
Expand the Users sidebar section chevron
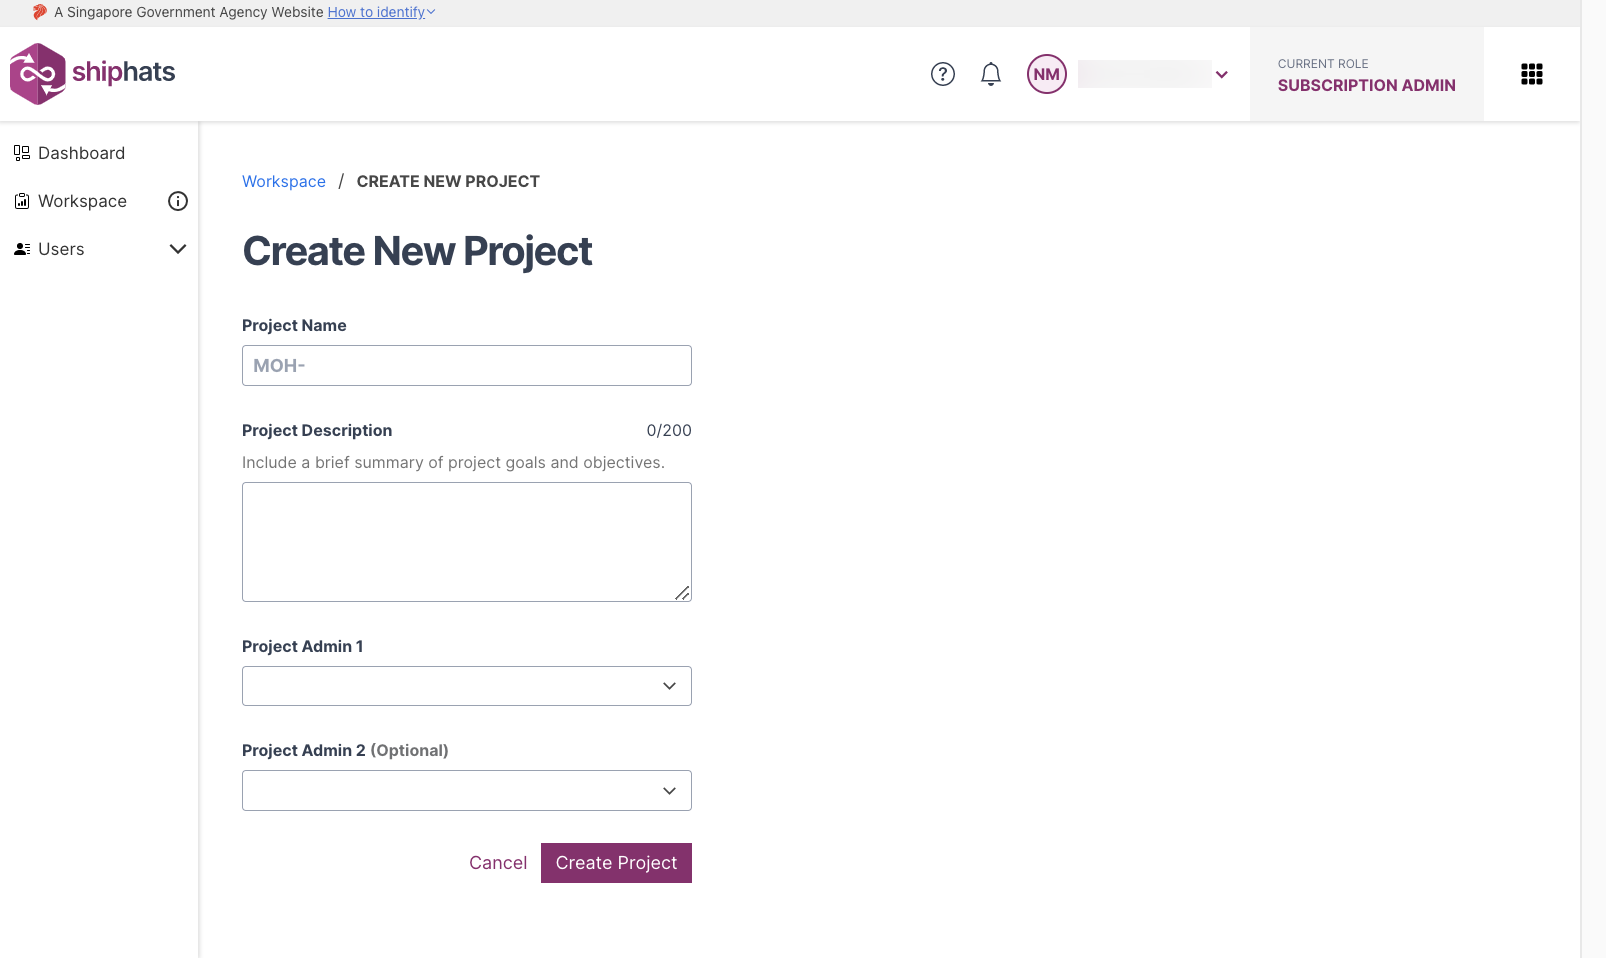(x=178, y=249)
